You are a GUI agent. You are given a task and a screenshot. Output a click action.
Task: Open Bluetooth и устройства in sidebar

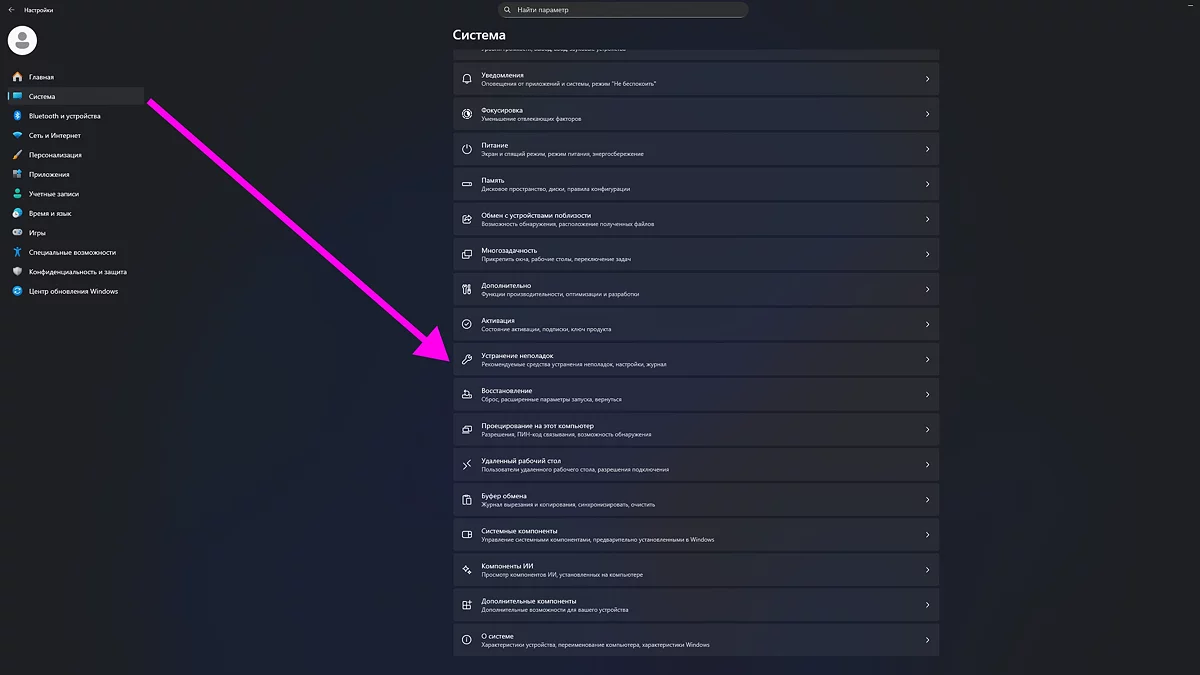(x=64, y=116)
